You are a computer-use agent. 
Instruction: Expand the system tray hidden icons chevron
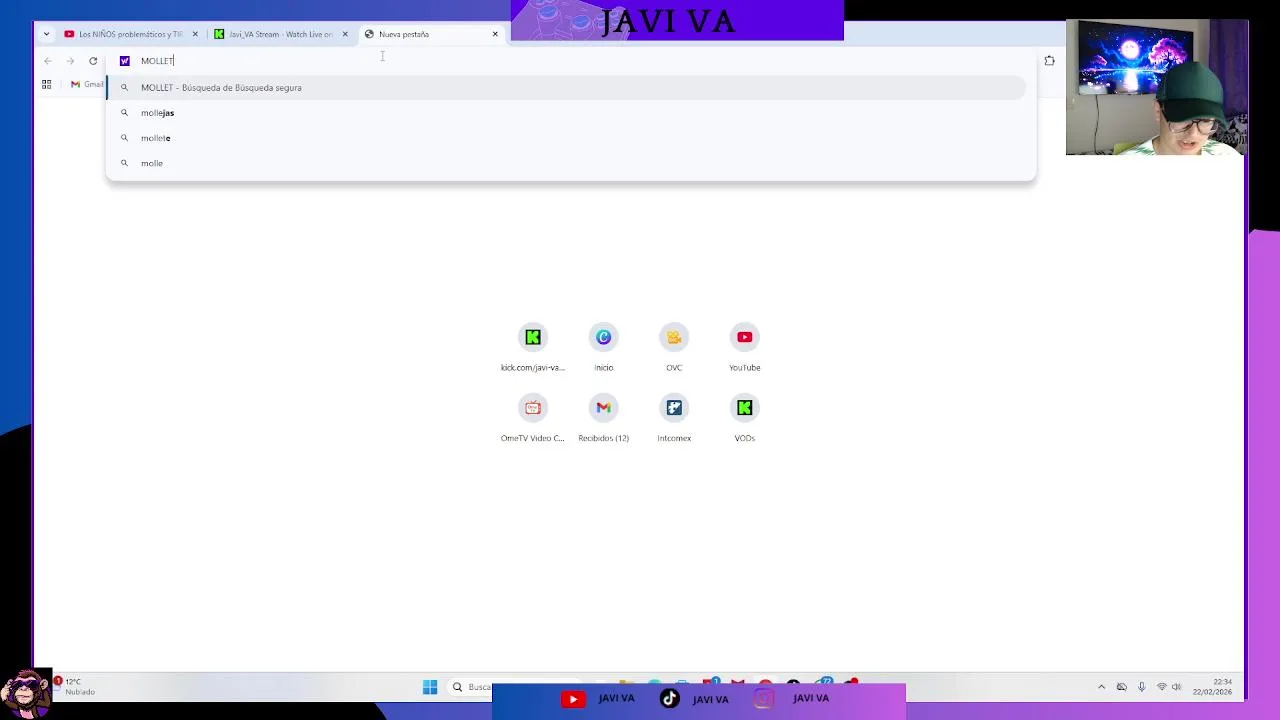coord(1101,687)
